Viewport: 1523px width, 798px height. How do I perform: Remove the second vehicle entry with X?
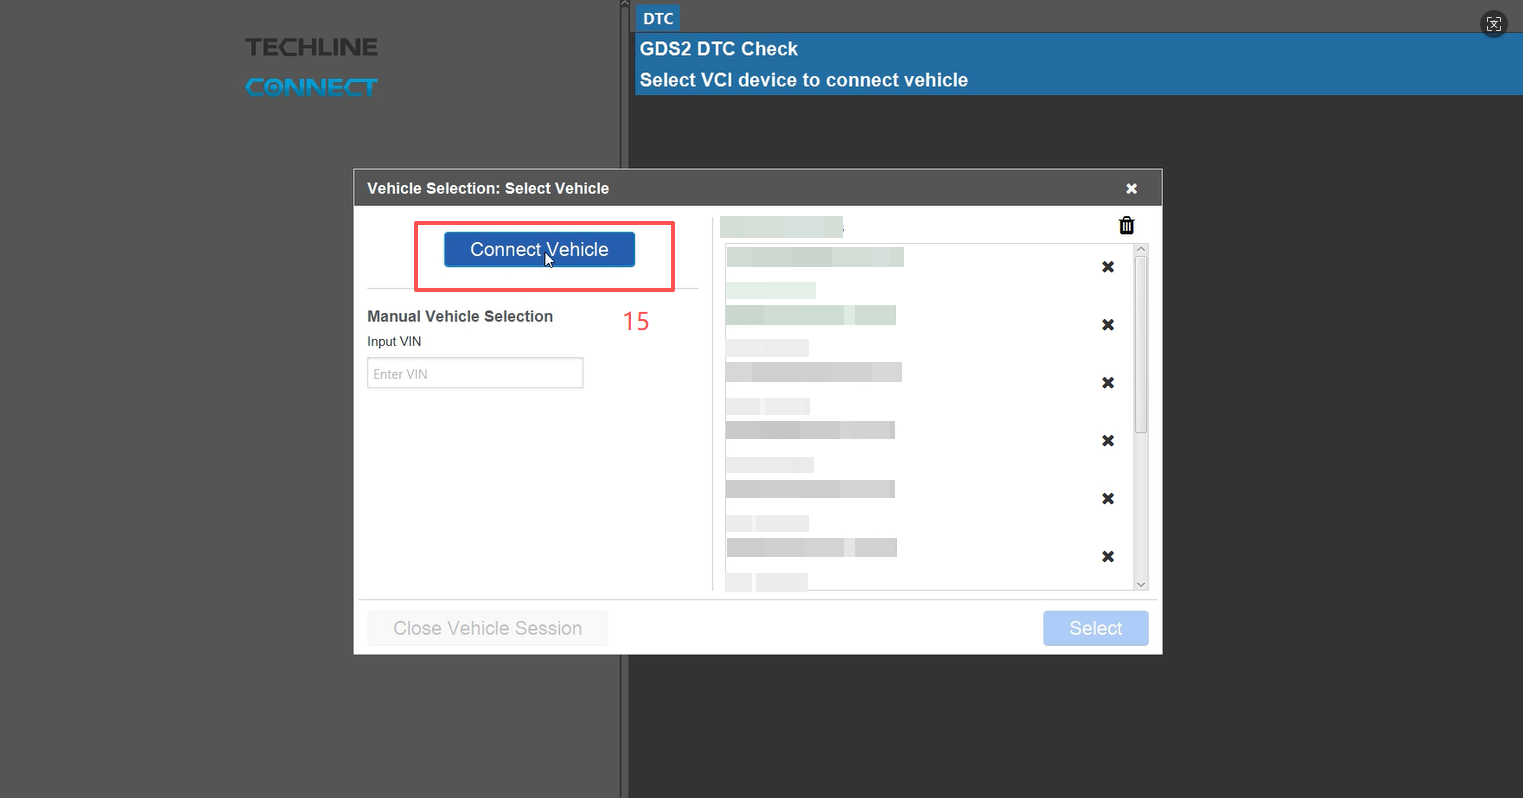click(x=1107, y=325)
